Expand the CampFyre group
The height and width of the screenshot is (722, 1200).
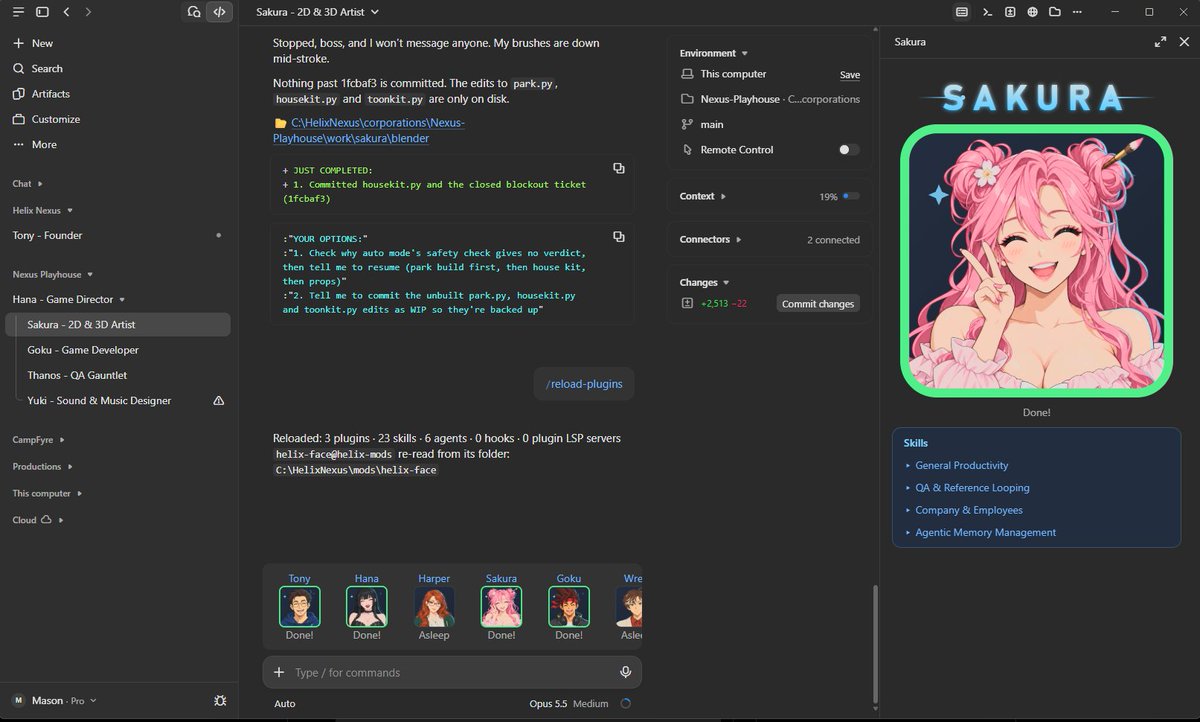click(x=38, y=440)
